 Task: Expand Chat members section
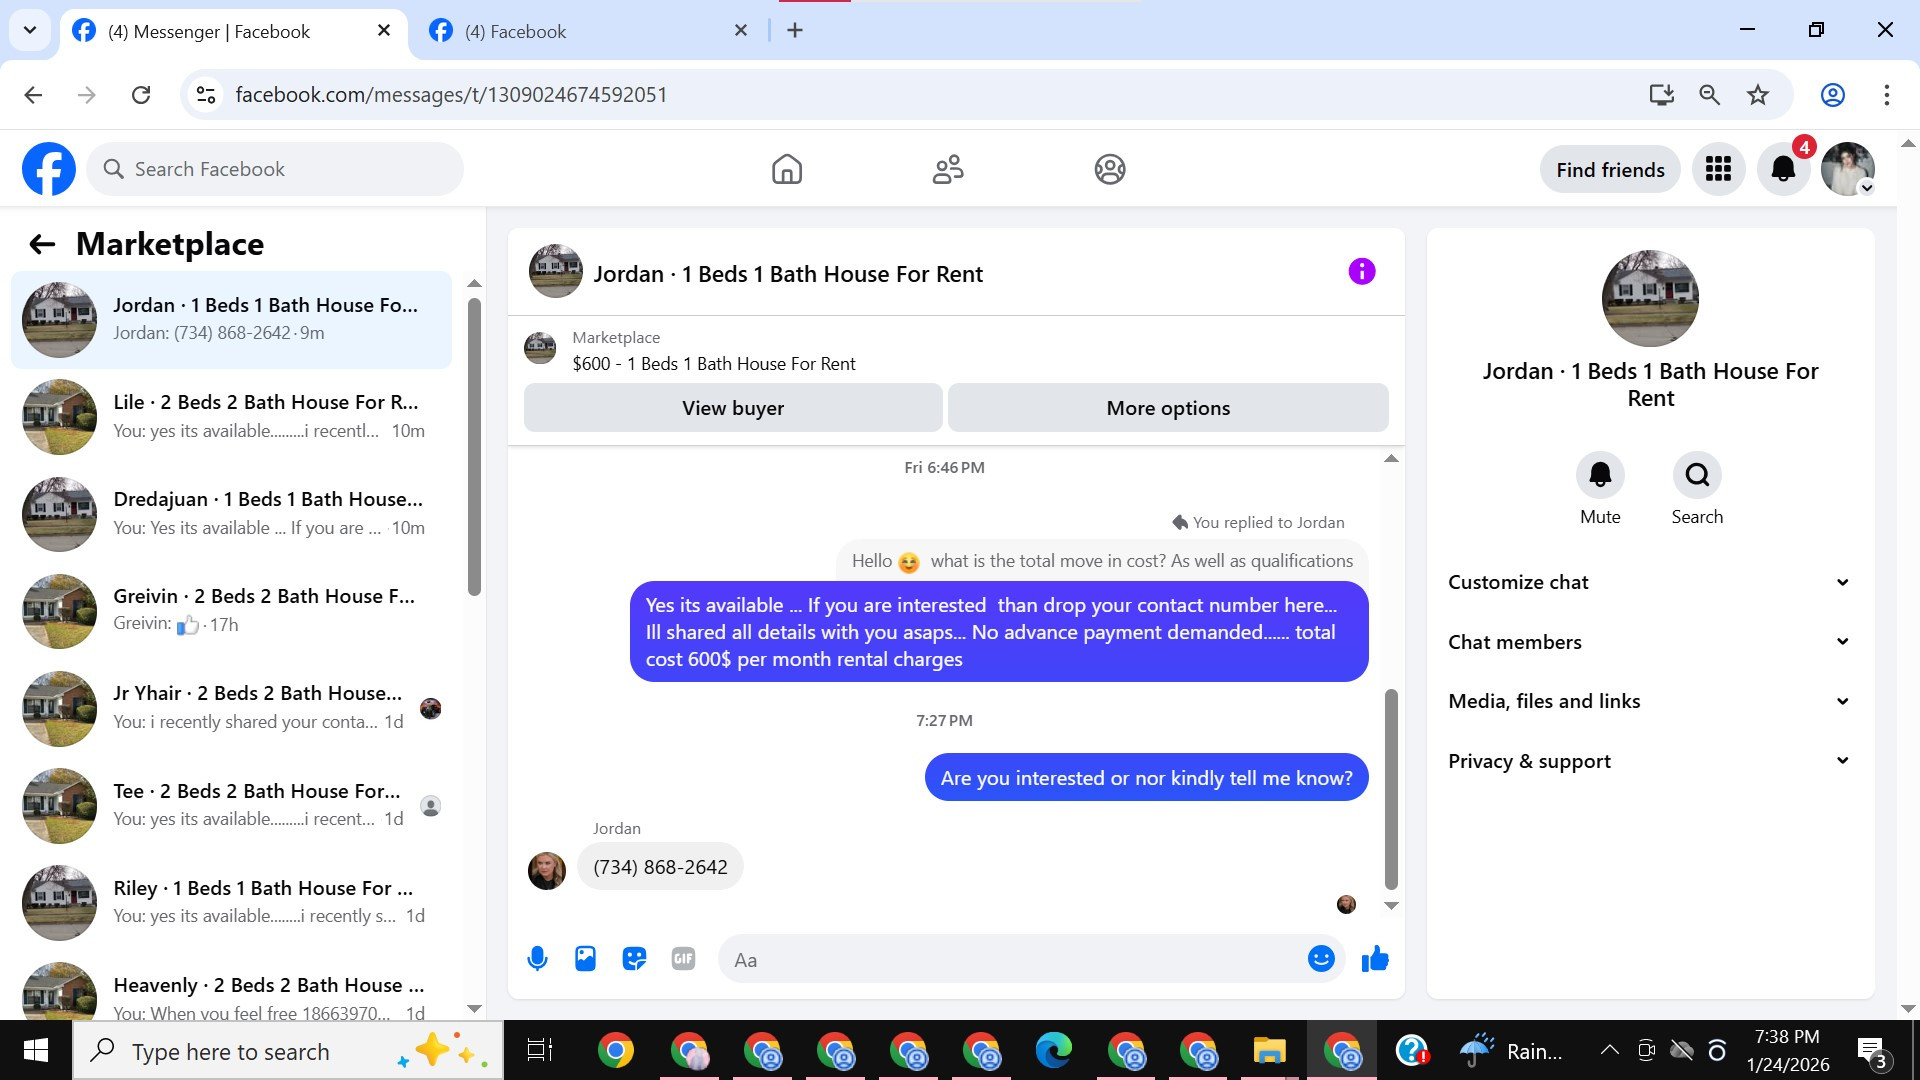click(x=1648, y=642)
